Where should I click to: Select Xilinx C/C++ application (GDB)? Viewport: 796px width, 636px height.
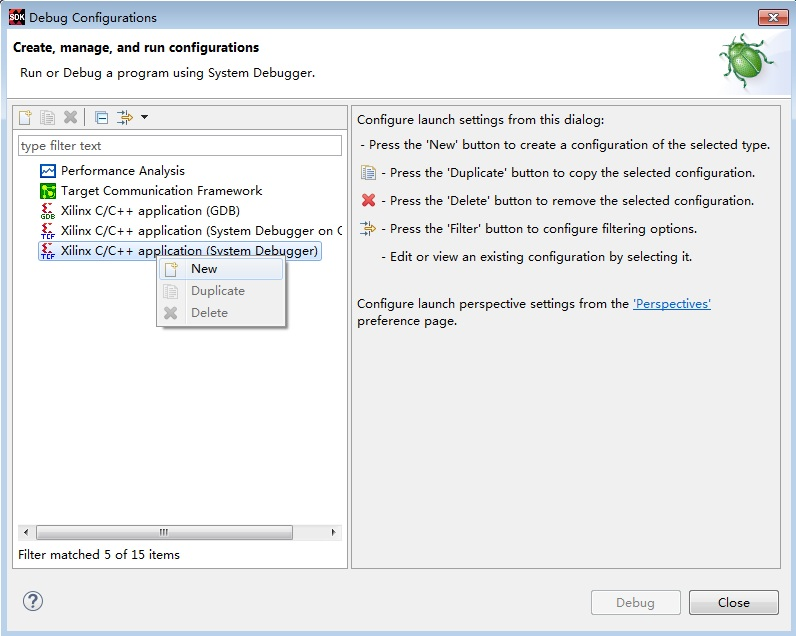click(x=150, y=211)
